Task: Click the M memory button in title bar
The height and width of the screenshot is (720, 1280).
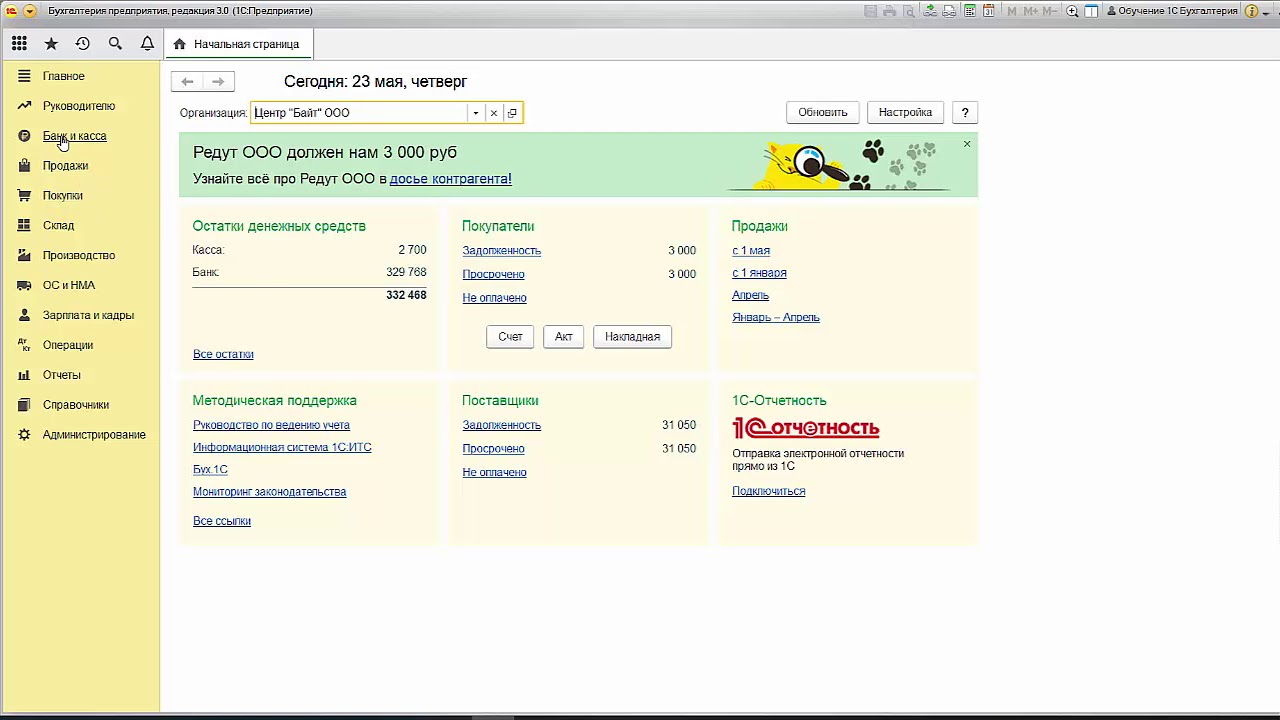Action: pyautogui.click(x=1012, y=11)
